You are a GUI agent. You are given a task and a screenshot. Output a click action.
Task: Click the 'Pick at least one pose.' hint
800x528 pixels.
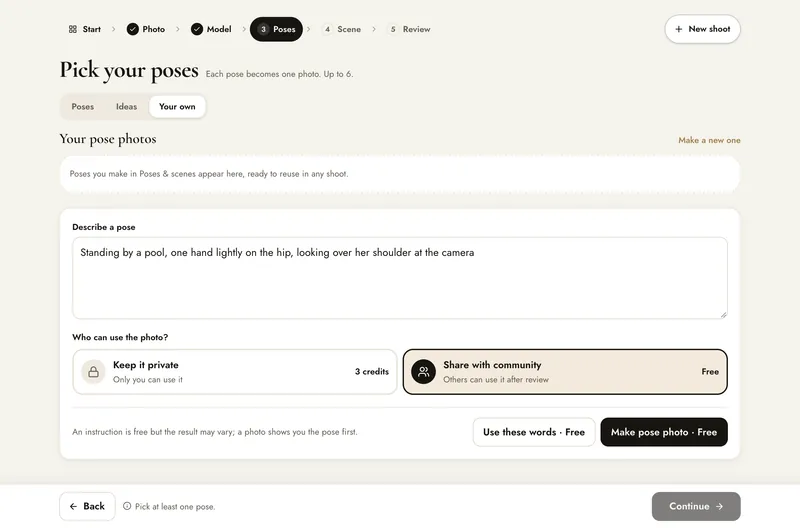click(175, 507)
